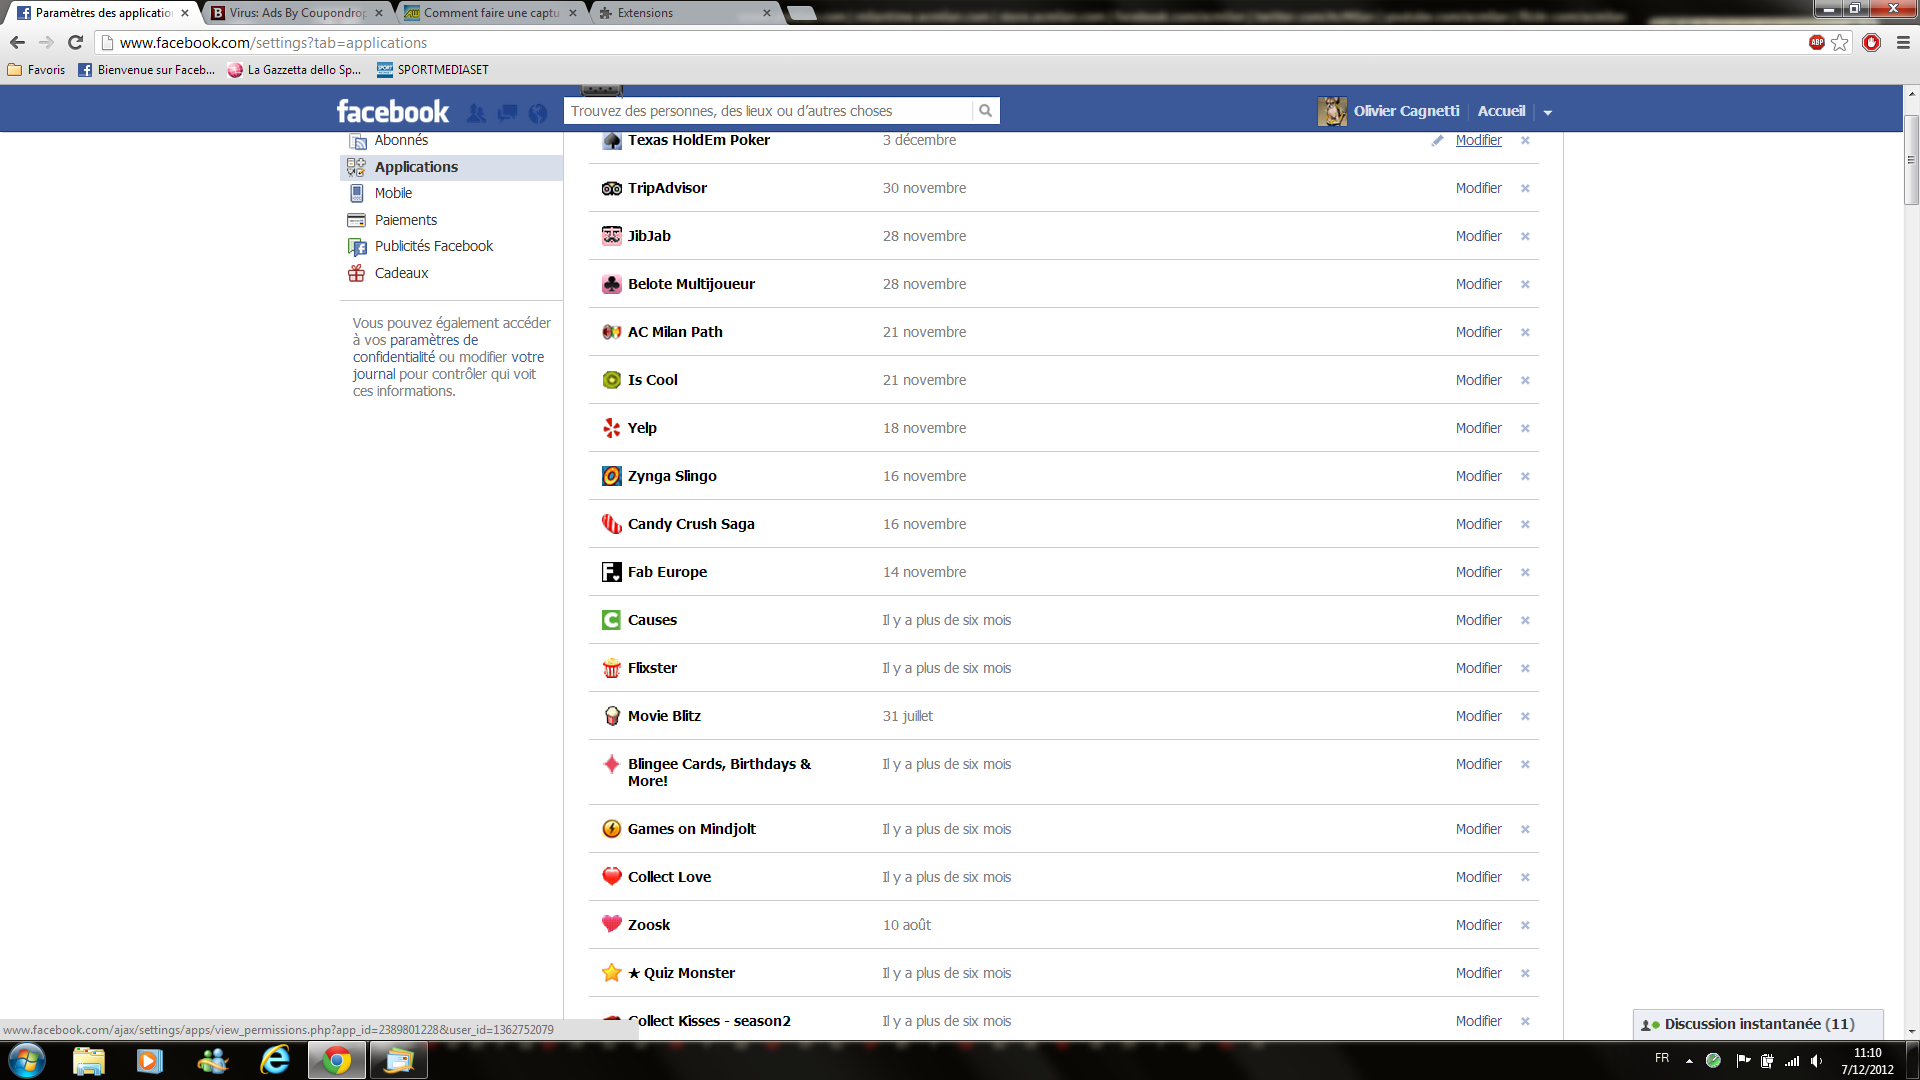This screenshot has height=1080, width=1920.
Task: Click the Causes app icon
Action: tap(611, 620)
